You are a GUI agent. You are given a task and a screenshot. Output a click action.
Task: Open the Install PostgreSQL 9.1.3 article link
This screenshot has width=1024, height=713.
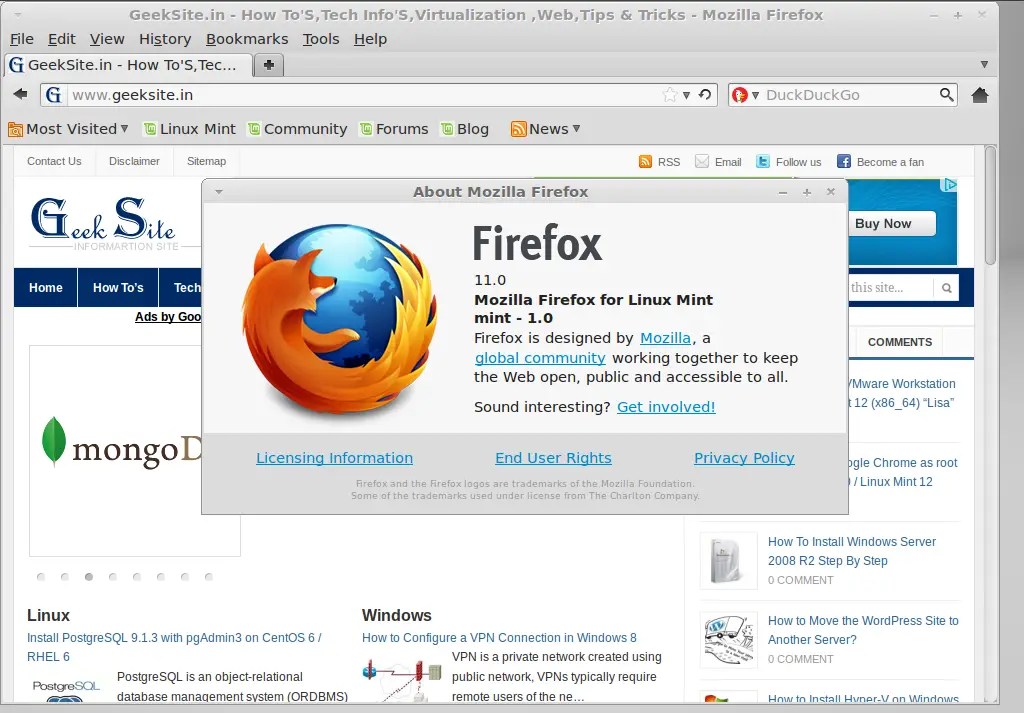point(174,647)
